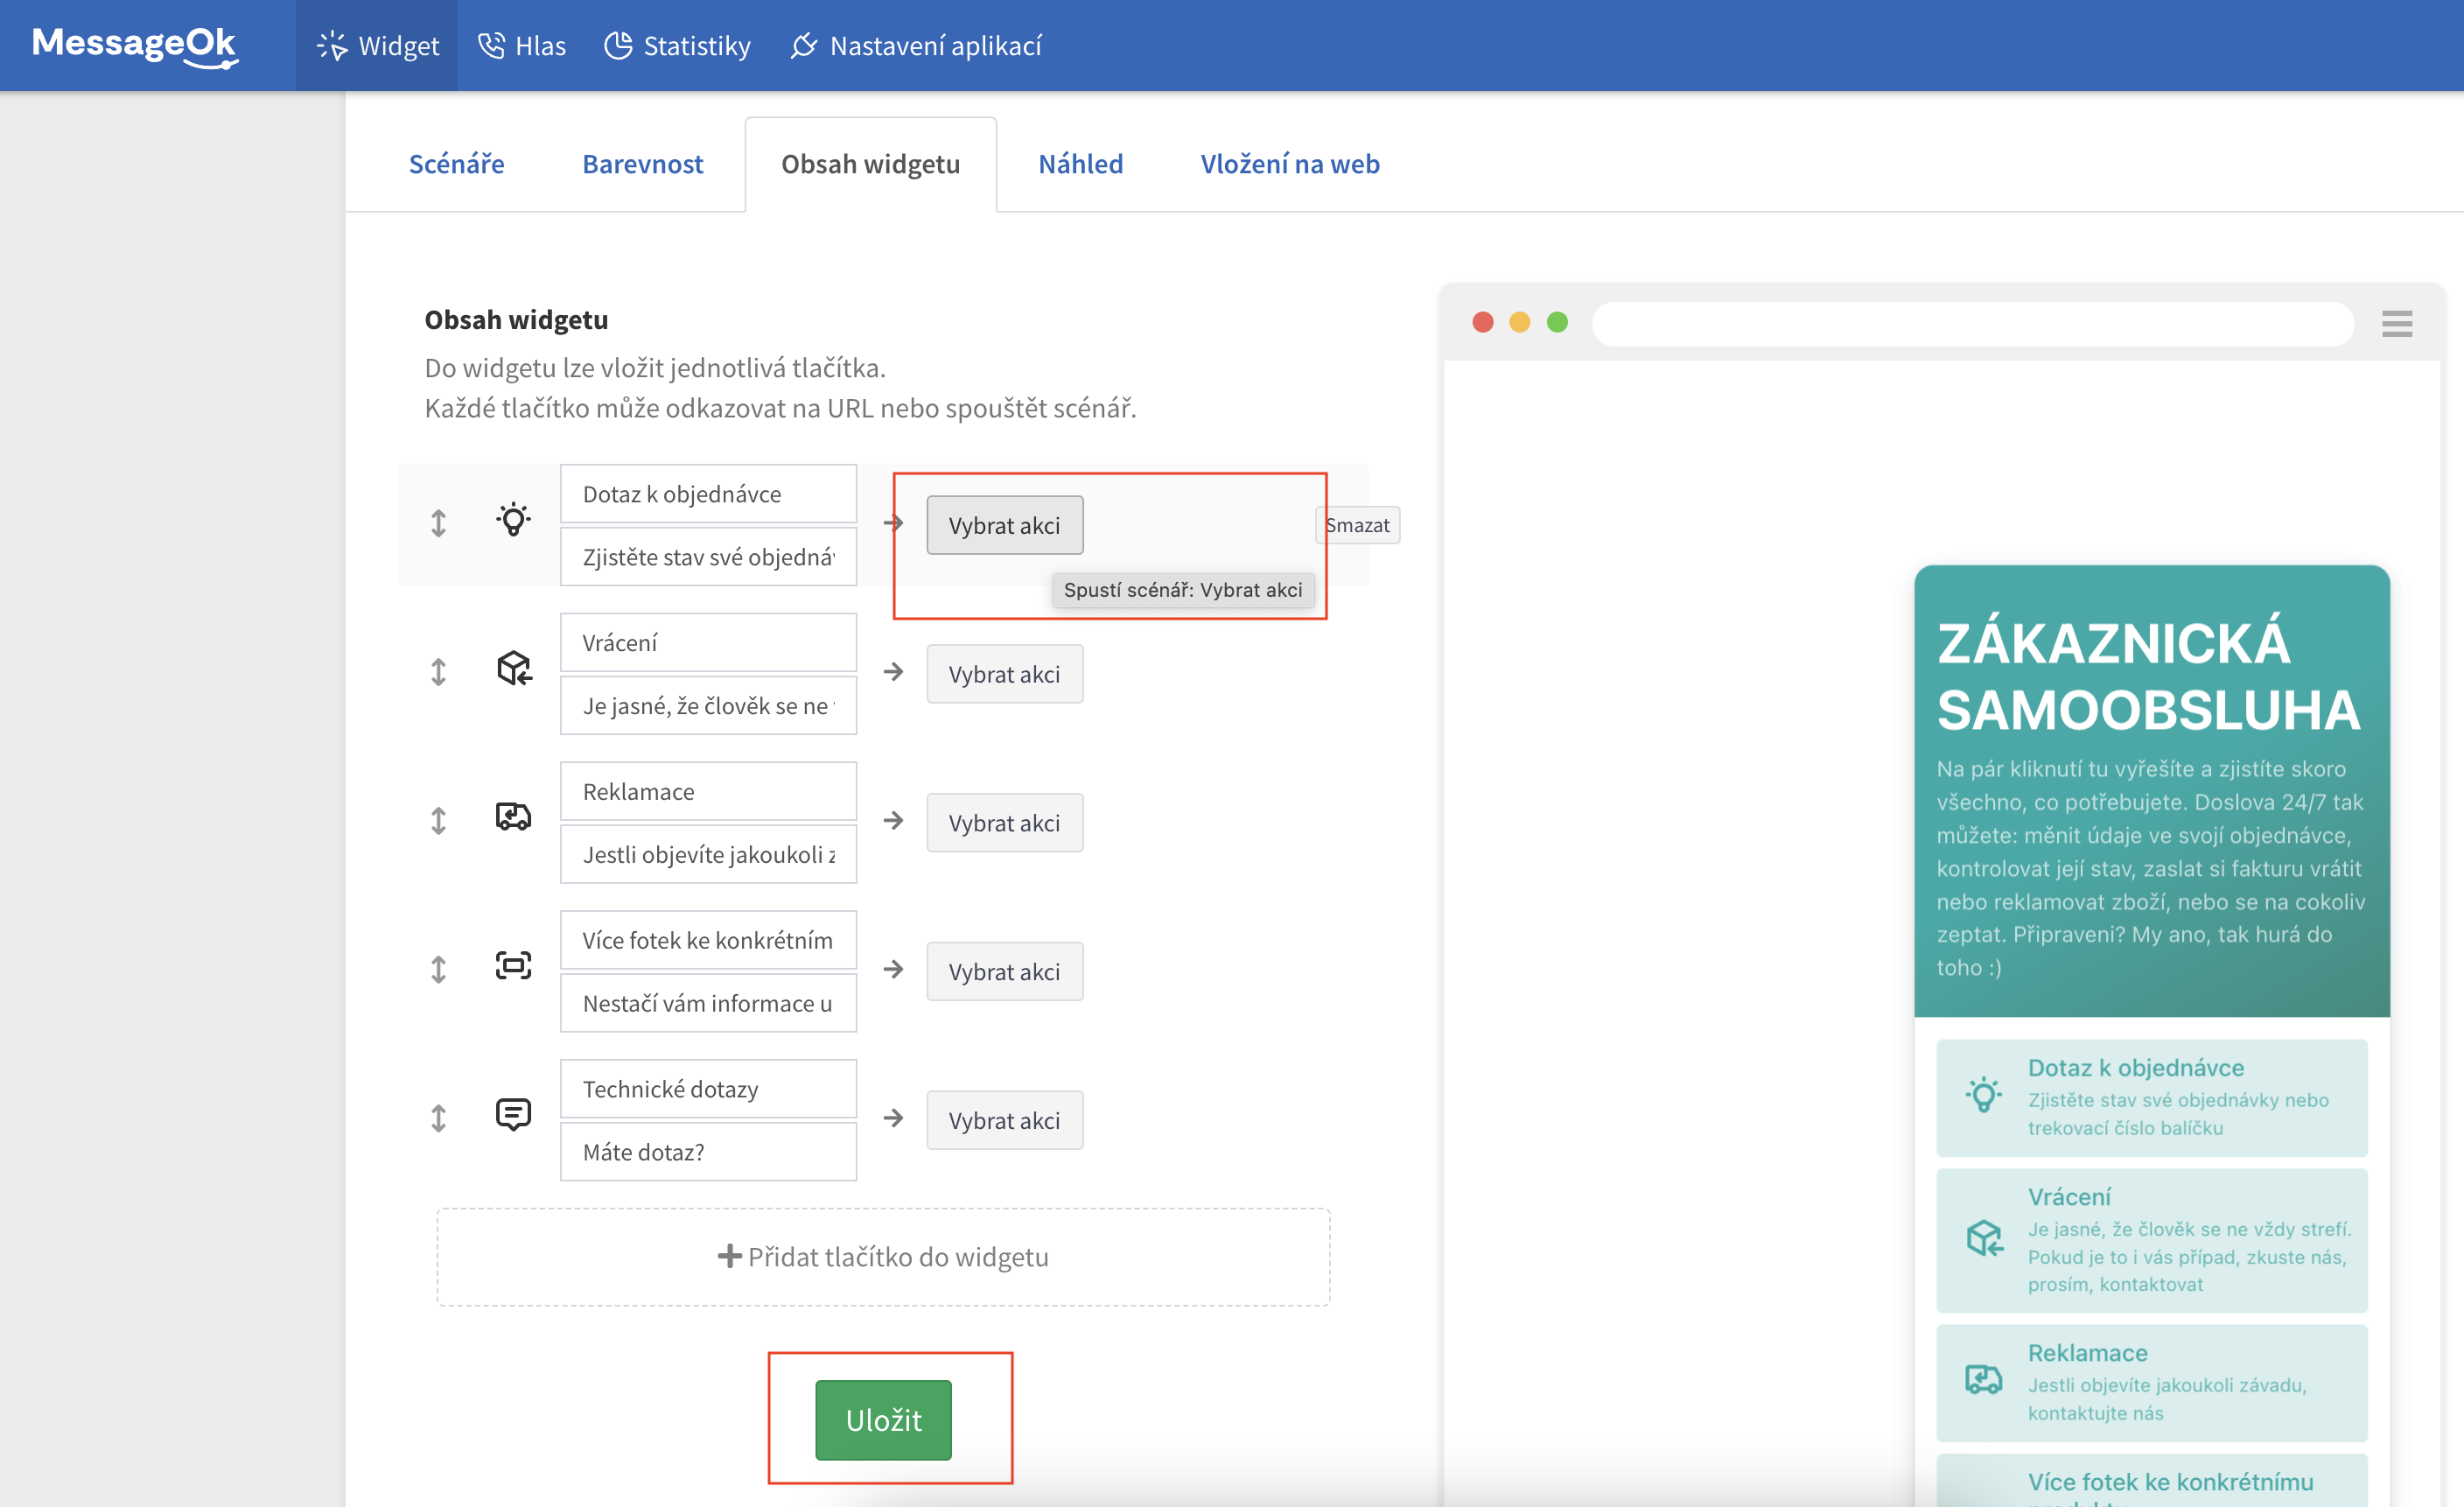Open Vybrat akci dropdown for Více fotek
Screen dimensions: 2464x1507
pyautogui.click(x=1004, y=972)
